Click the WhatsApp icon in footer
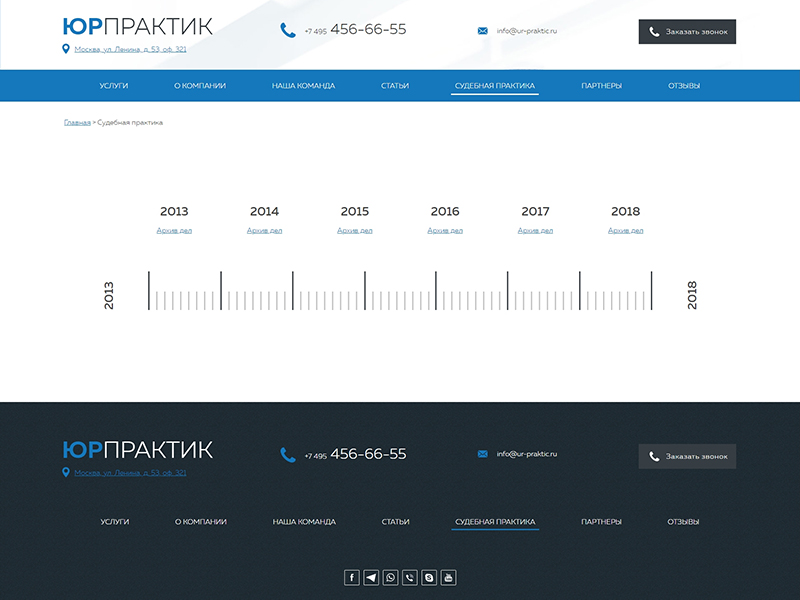The height and width of the screenshot is (600, 800). 390,577
